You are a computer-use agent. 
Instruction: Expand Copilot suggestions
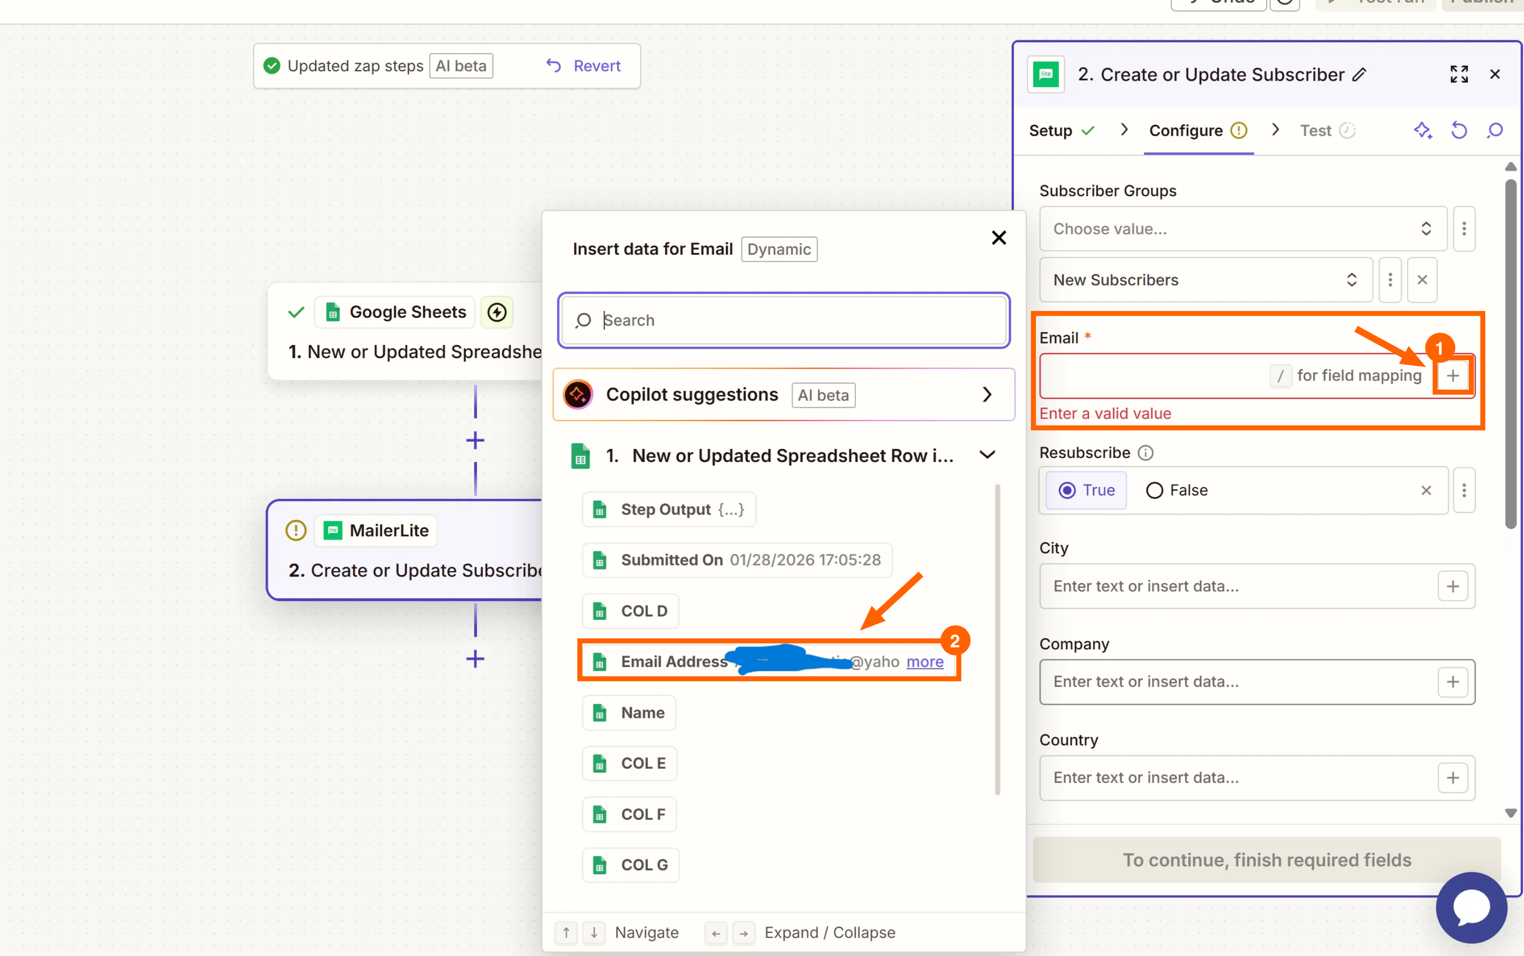987,395
